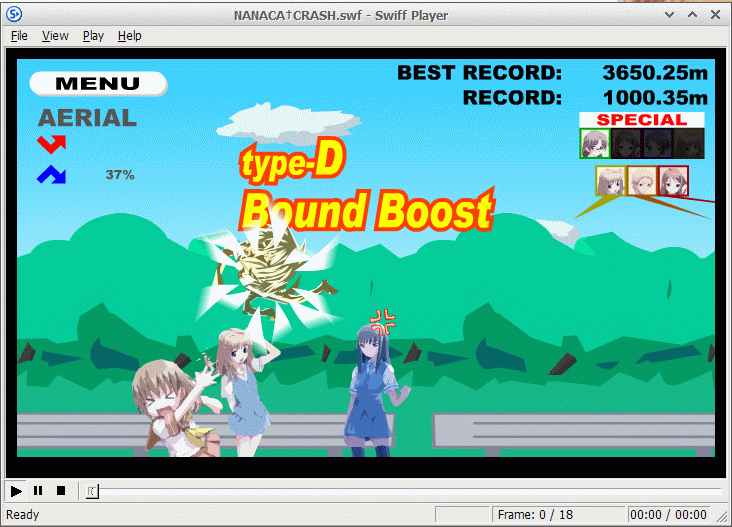Click the type-D text
732x527 pixels.
[x=293, y=162]
